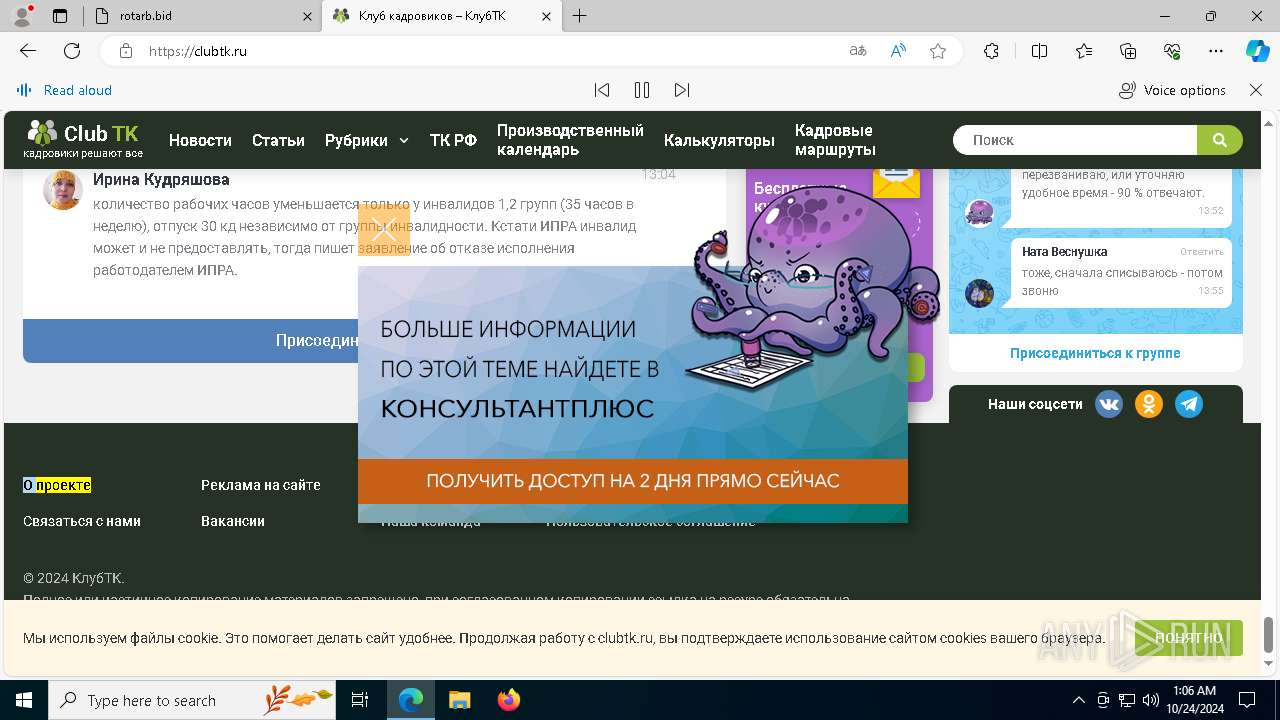Expand the Рубрики dropdown
Screen dimensions: 1280x720
tap(367, 140)
